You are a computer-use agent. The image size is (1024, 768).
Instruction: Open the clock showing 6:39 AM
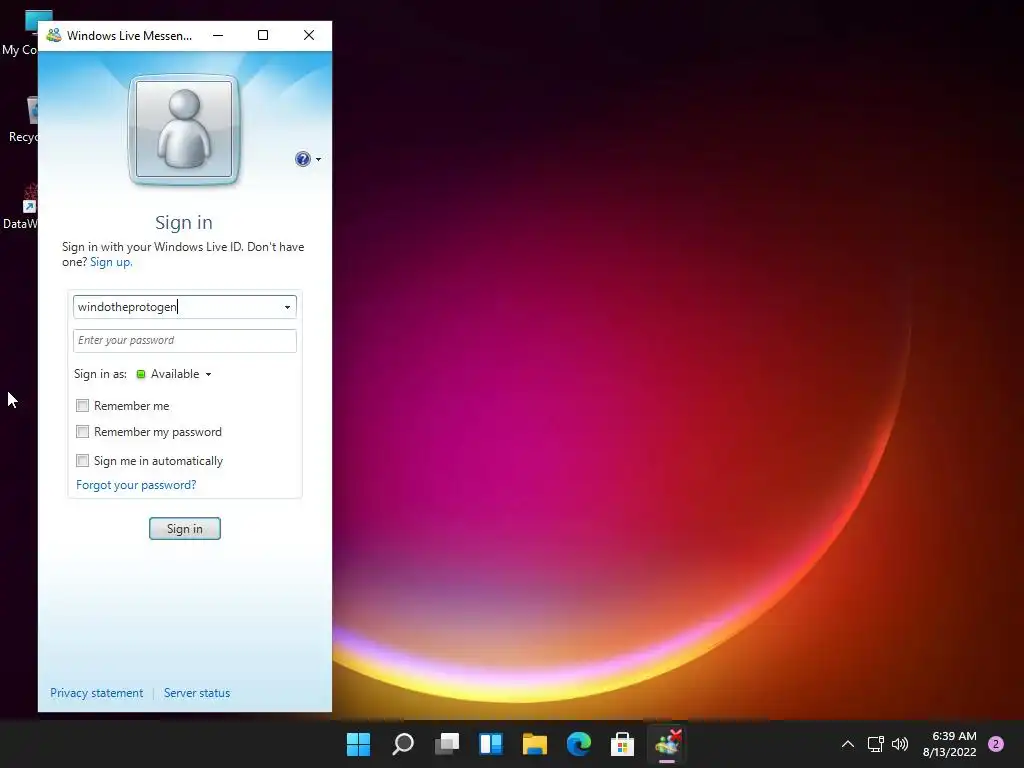[x=950, y=744]
